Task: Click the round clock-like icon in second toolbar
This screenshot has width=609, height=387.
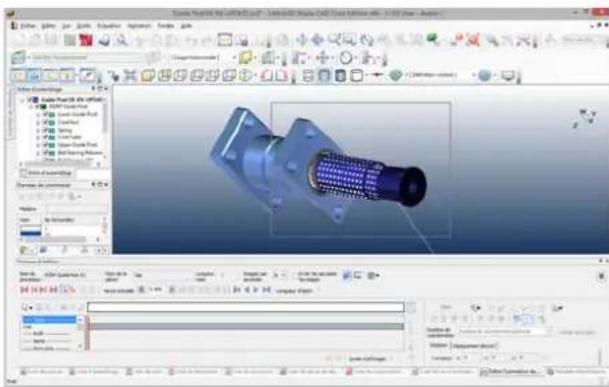Action: click(346, 58)
